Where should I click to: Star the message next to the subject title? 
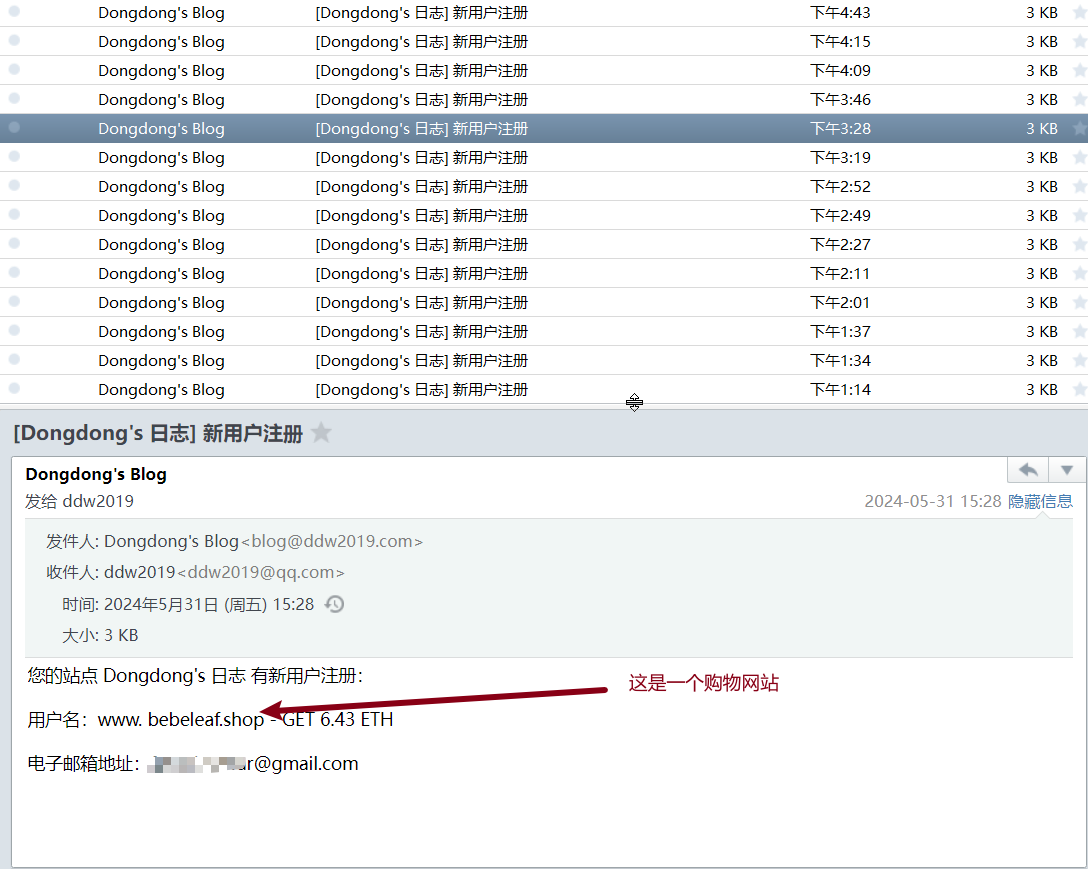(x=321, y=433)
